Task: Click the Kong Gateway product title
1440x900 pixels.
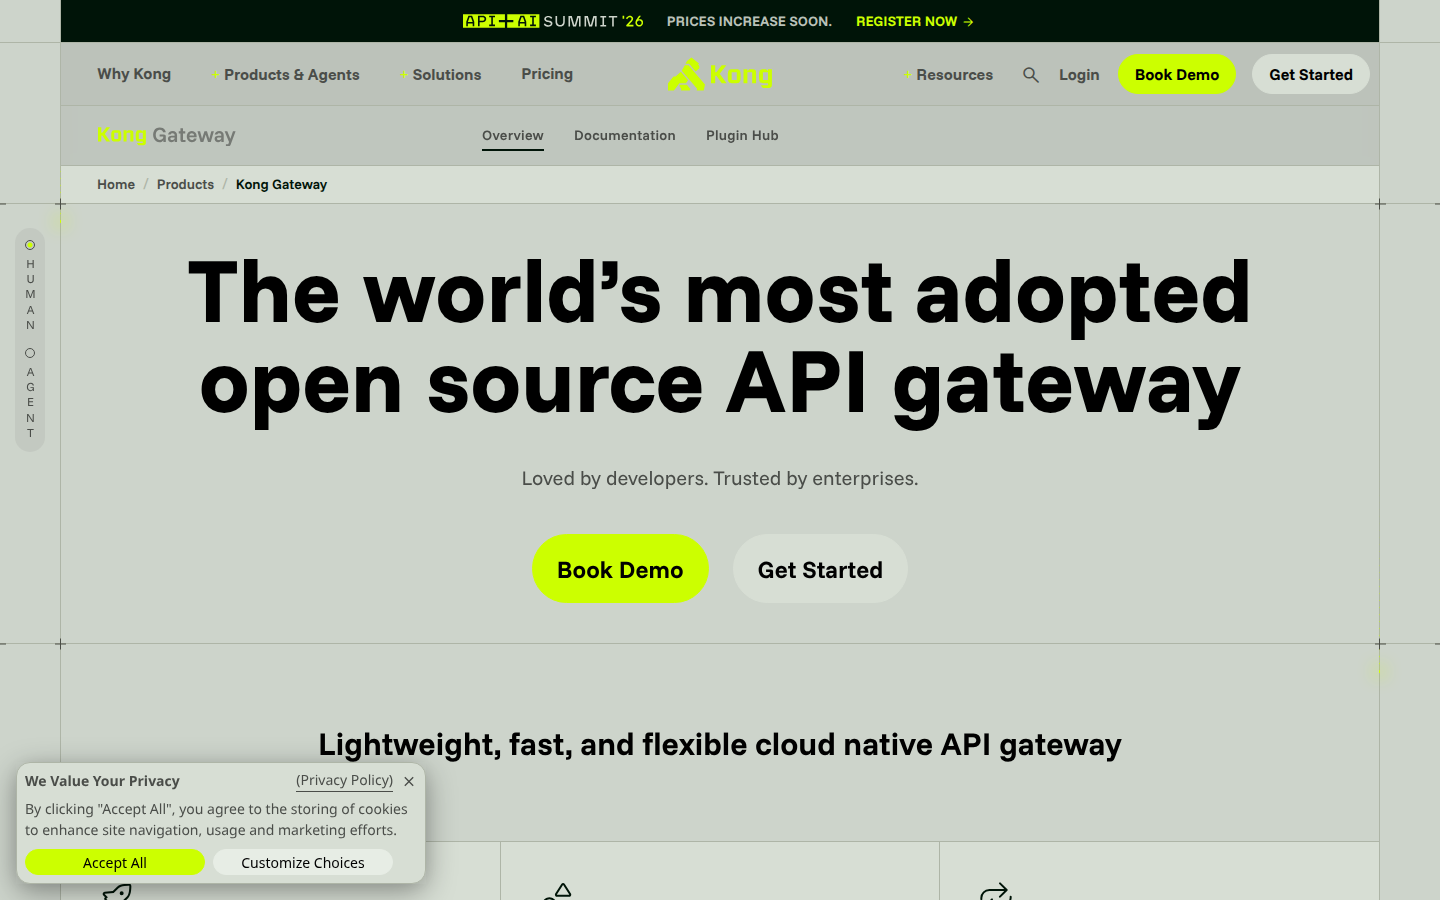Action: click(x=166, y=136)
